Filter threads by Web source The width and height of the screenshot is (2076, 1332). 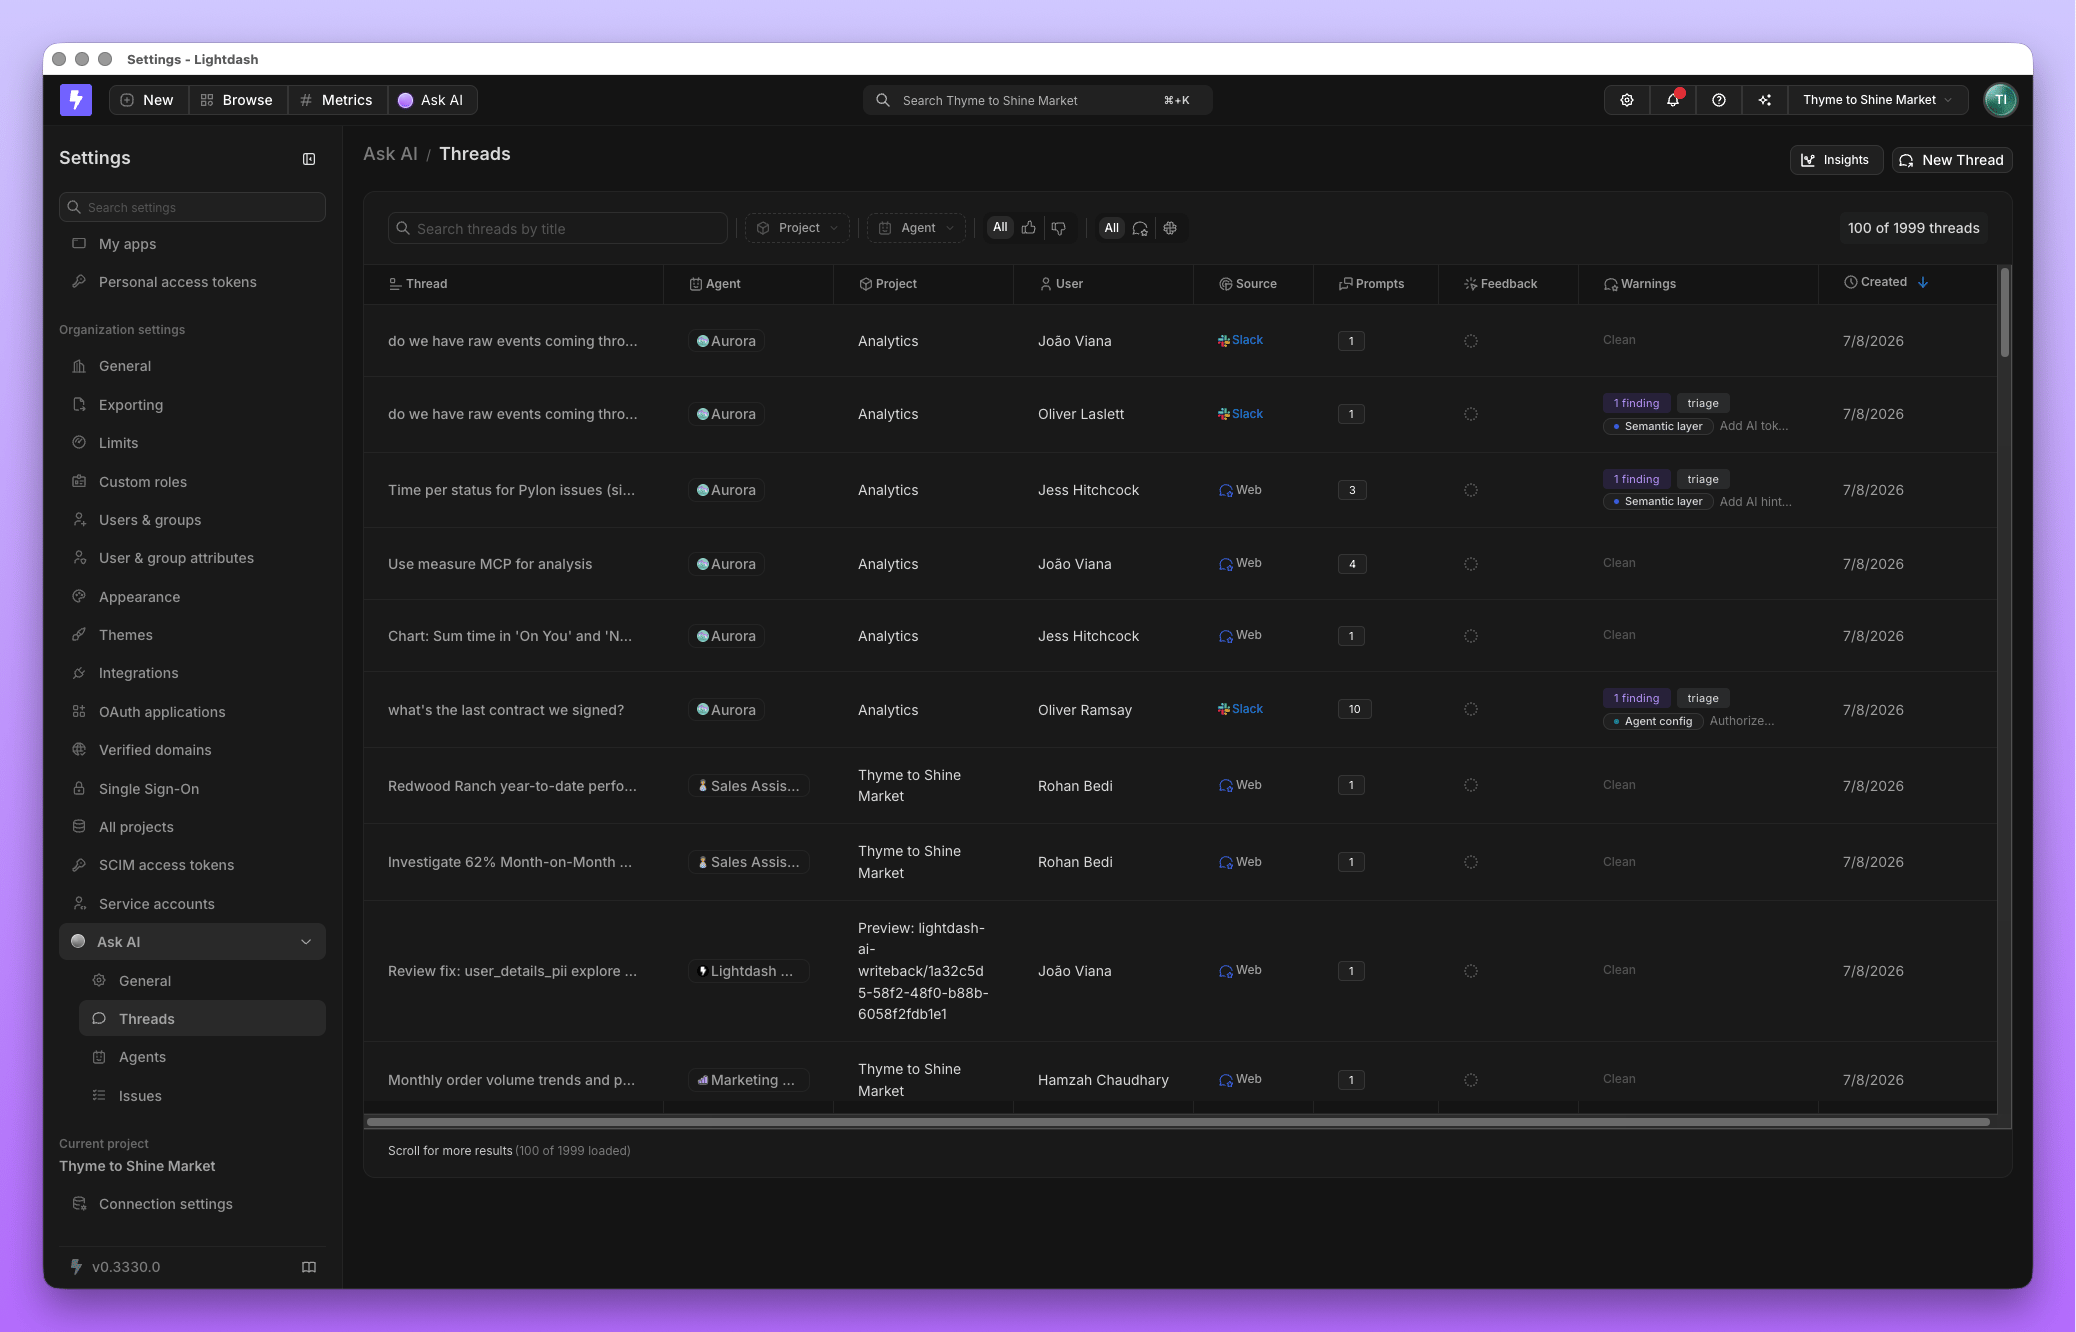(1140, 228)
